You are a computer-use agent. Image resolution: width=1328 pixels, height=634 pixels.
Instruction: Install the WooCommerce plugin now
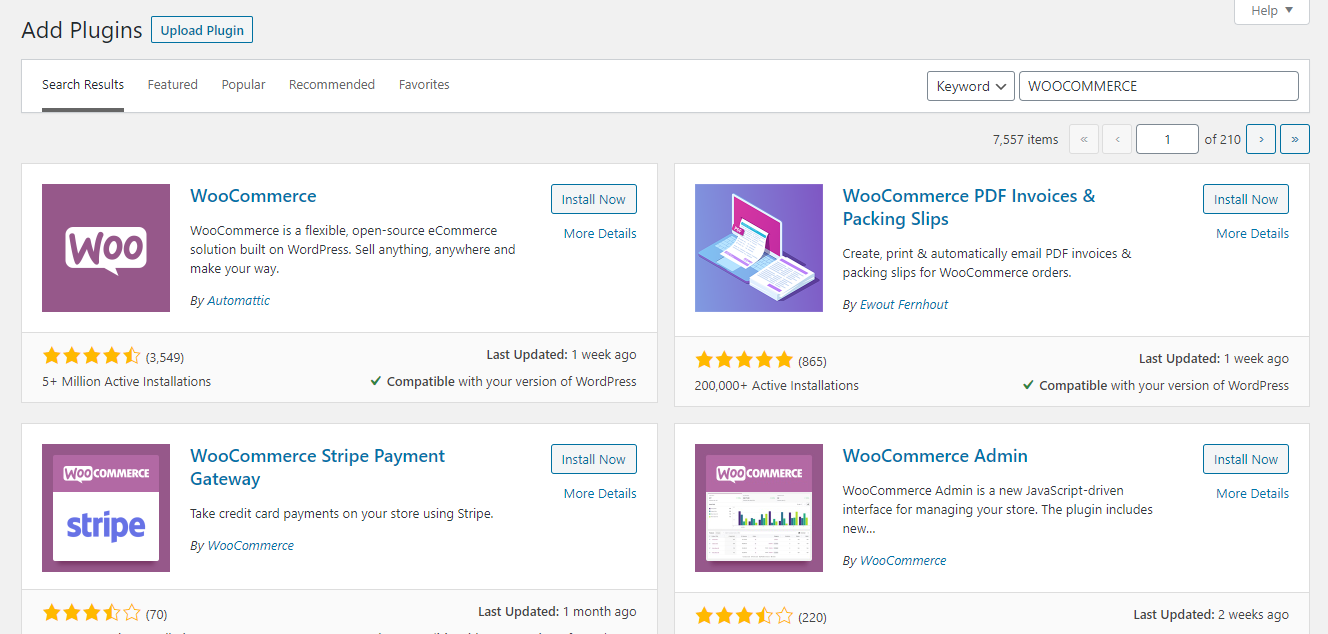594,199
